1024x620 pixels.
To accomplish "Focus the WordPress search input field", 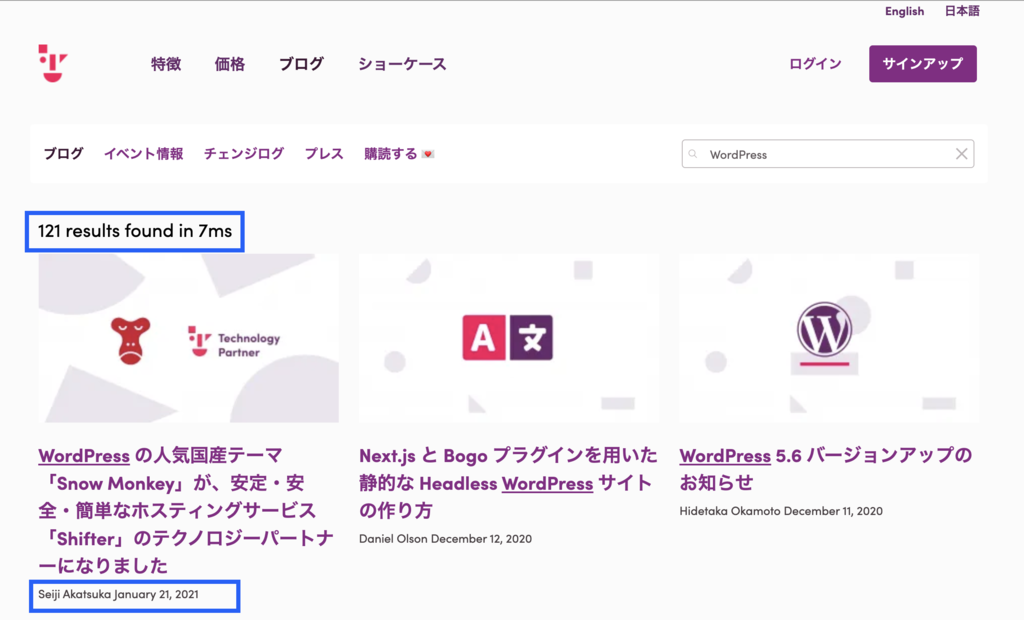I will pyautogui.click(x=828, y=154).
